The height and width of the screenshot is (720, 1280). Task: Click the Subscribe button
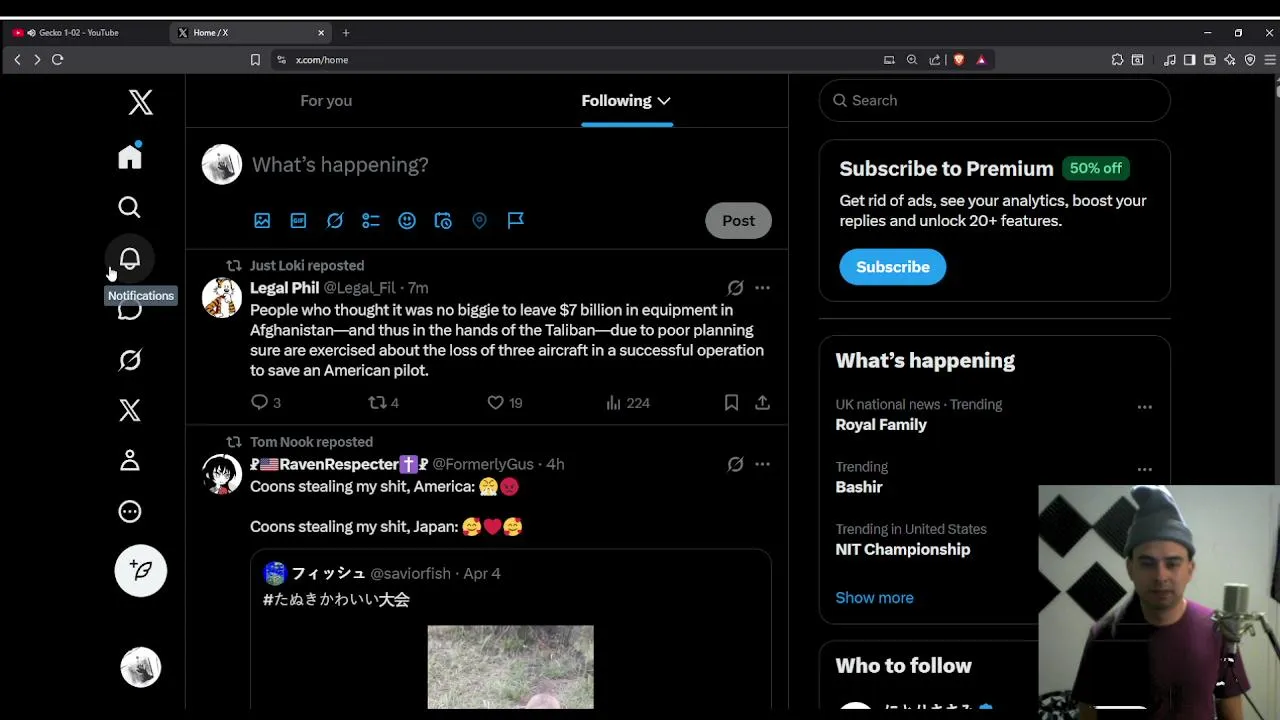pyautogui.click(x=893, y=267)
